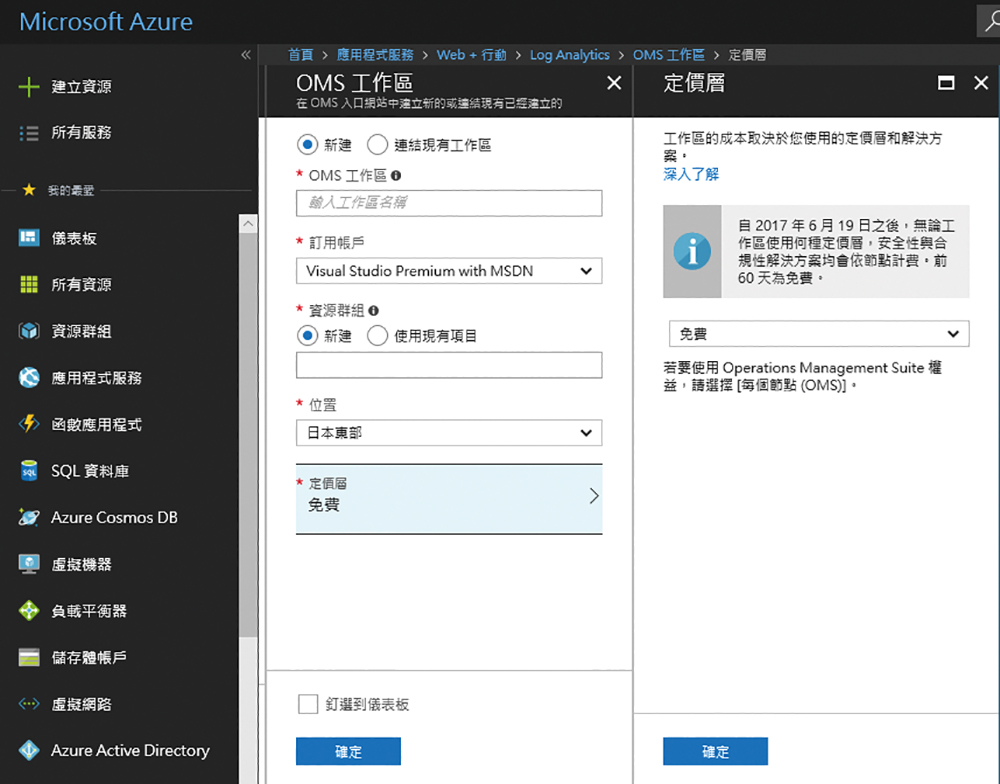This screenshot has width=1000, height=784.
Task: Go to App Services breadcrumb
Action: tap(375, 55)
